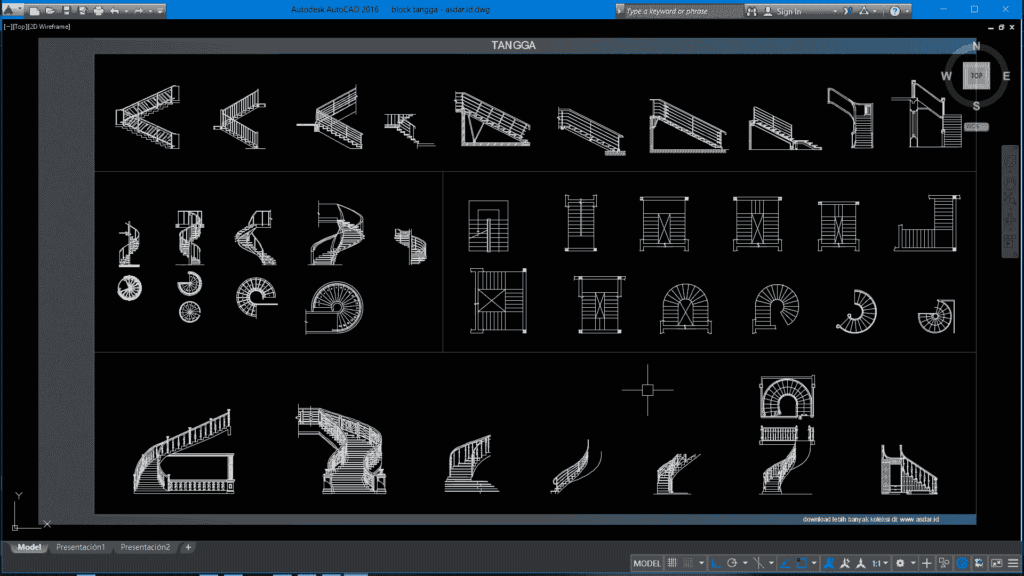Screen dimensions: 1024x576
Task: Click the New drawing icon
Action: (34, 11)
